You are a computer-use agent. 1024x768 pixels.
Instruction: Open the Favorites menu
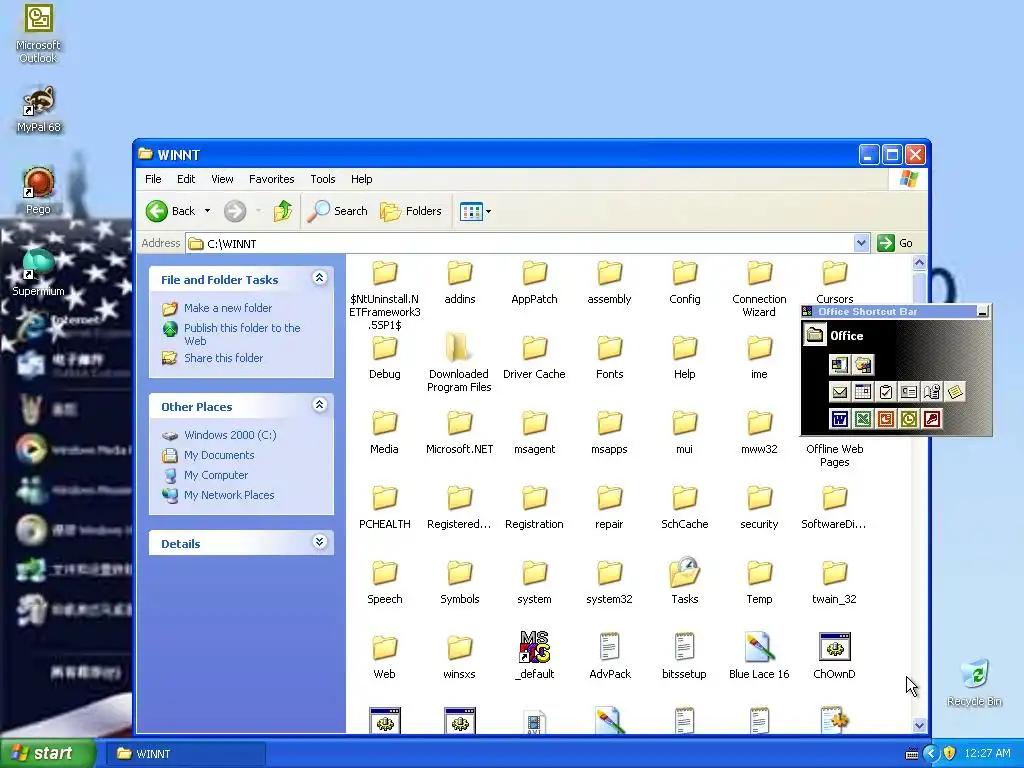[272, 179]
